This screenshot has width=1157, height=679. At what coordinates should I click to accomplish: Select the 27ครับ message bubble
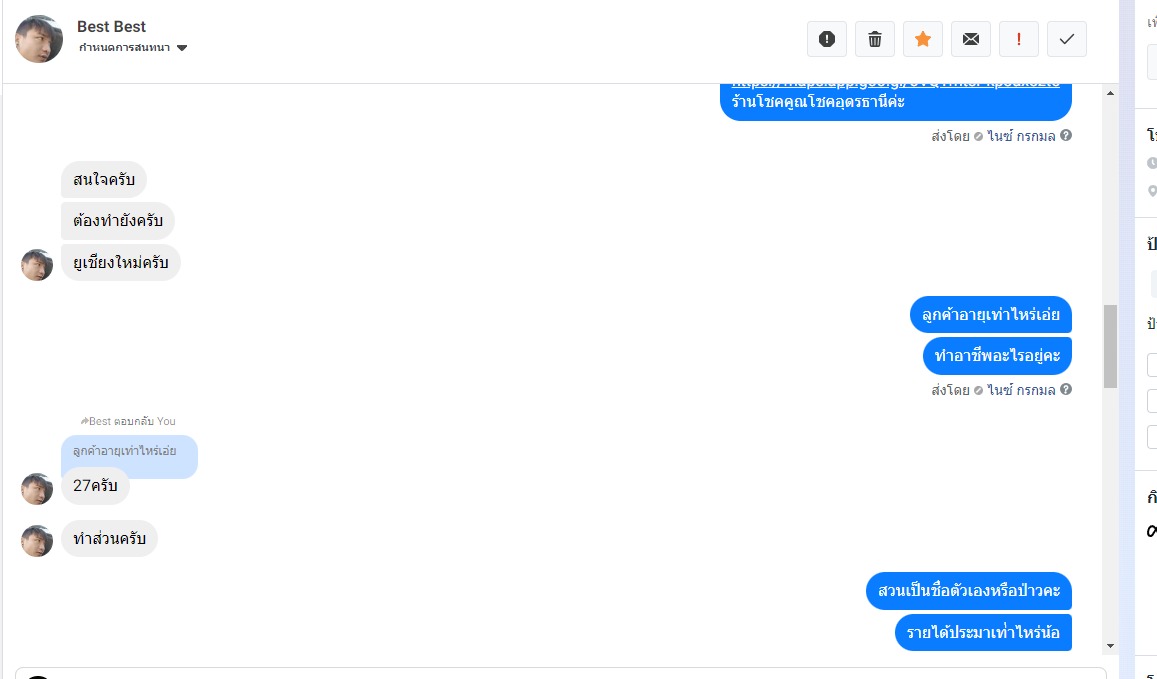[x=95, y=486]
